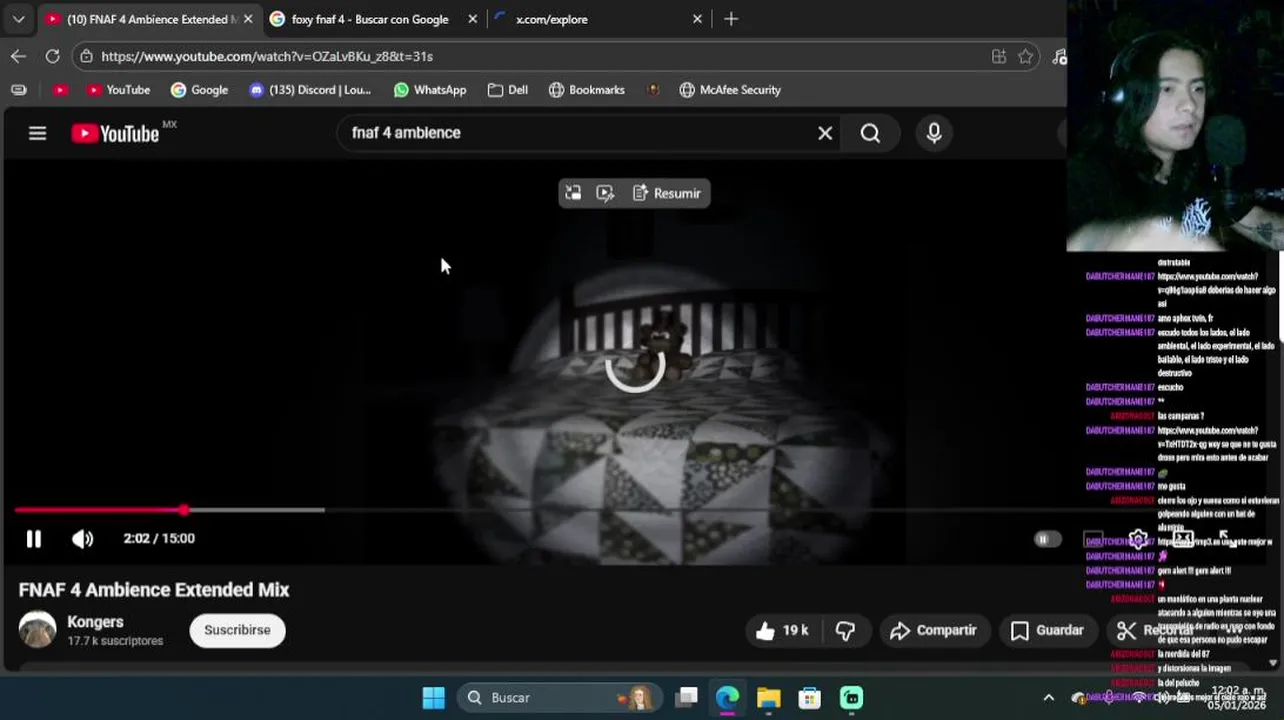
Task: Mute the video volume
Action: point(82,539)
